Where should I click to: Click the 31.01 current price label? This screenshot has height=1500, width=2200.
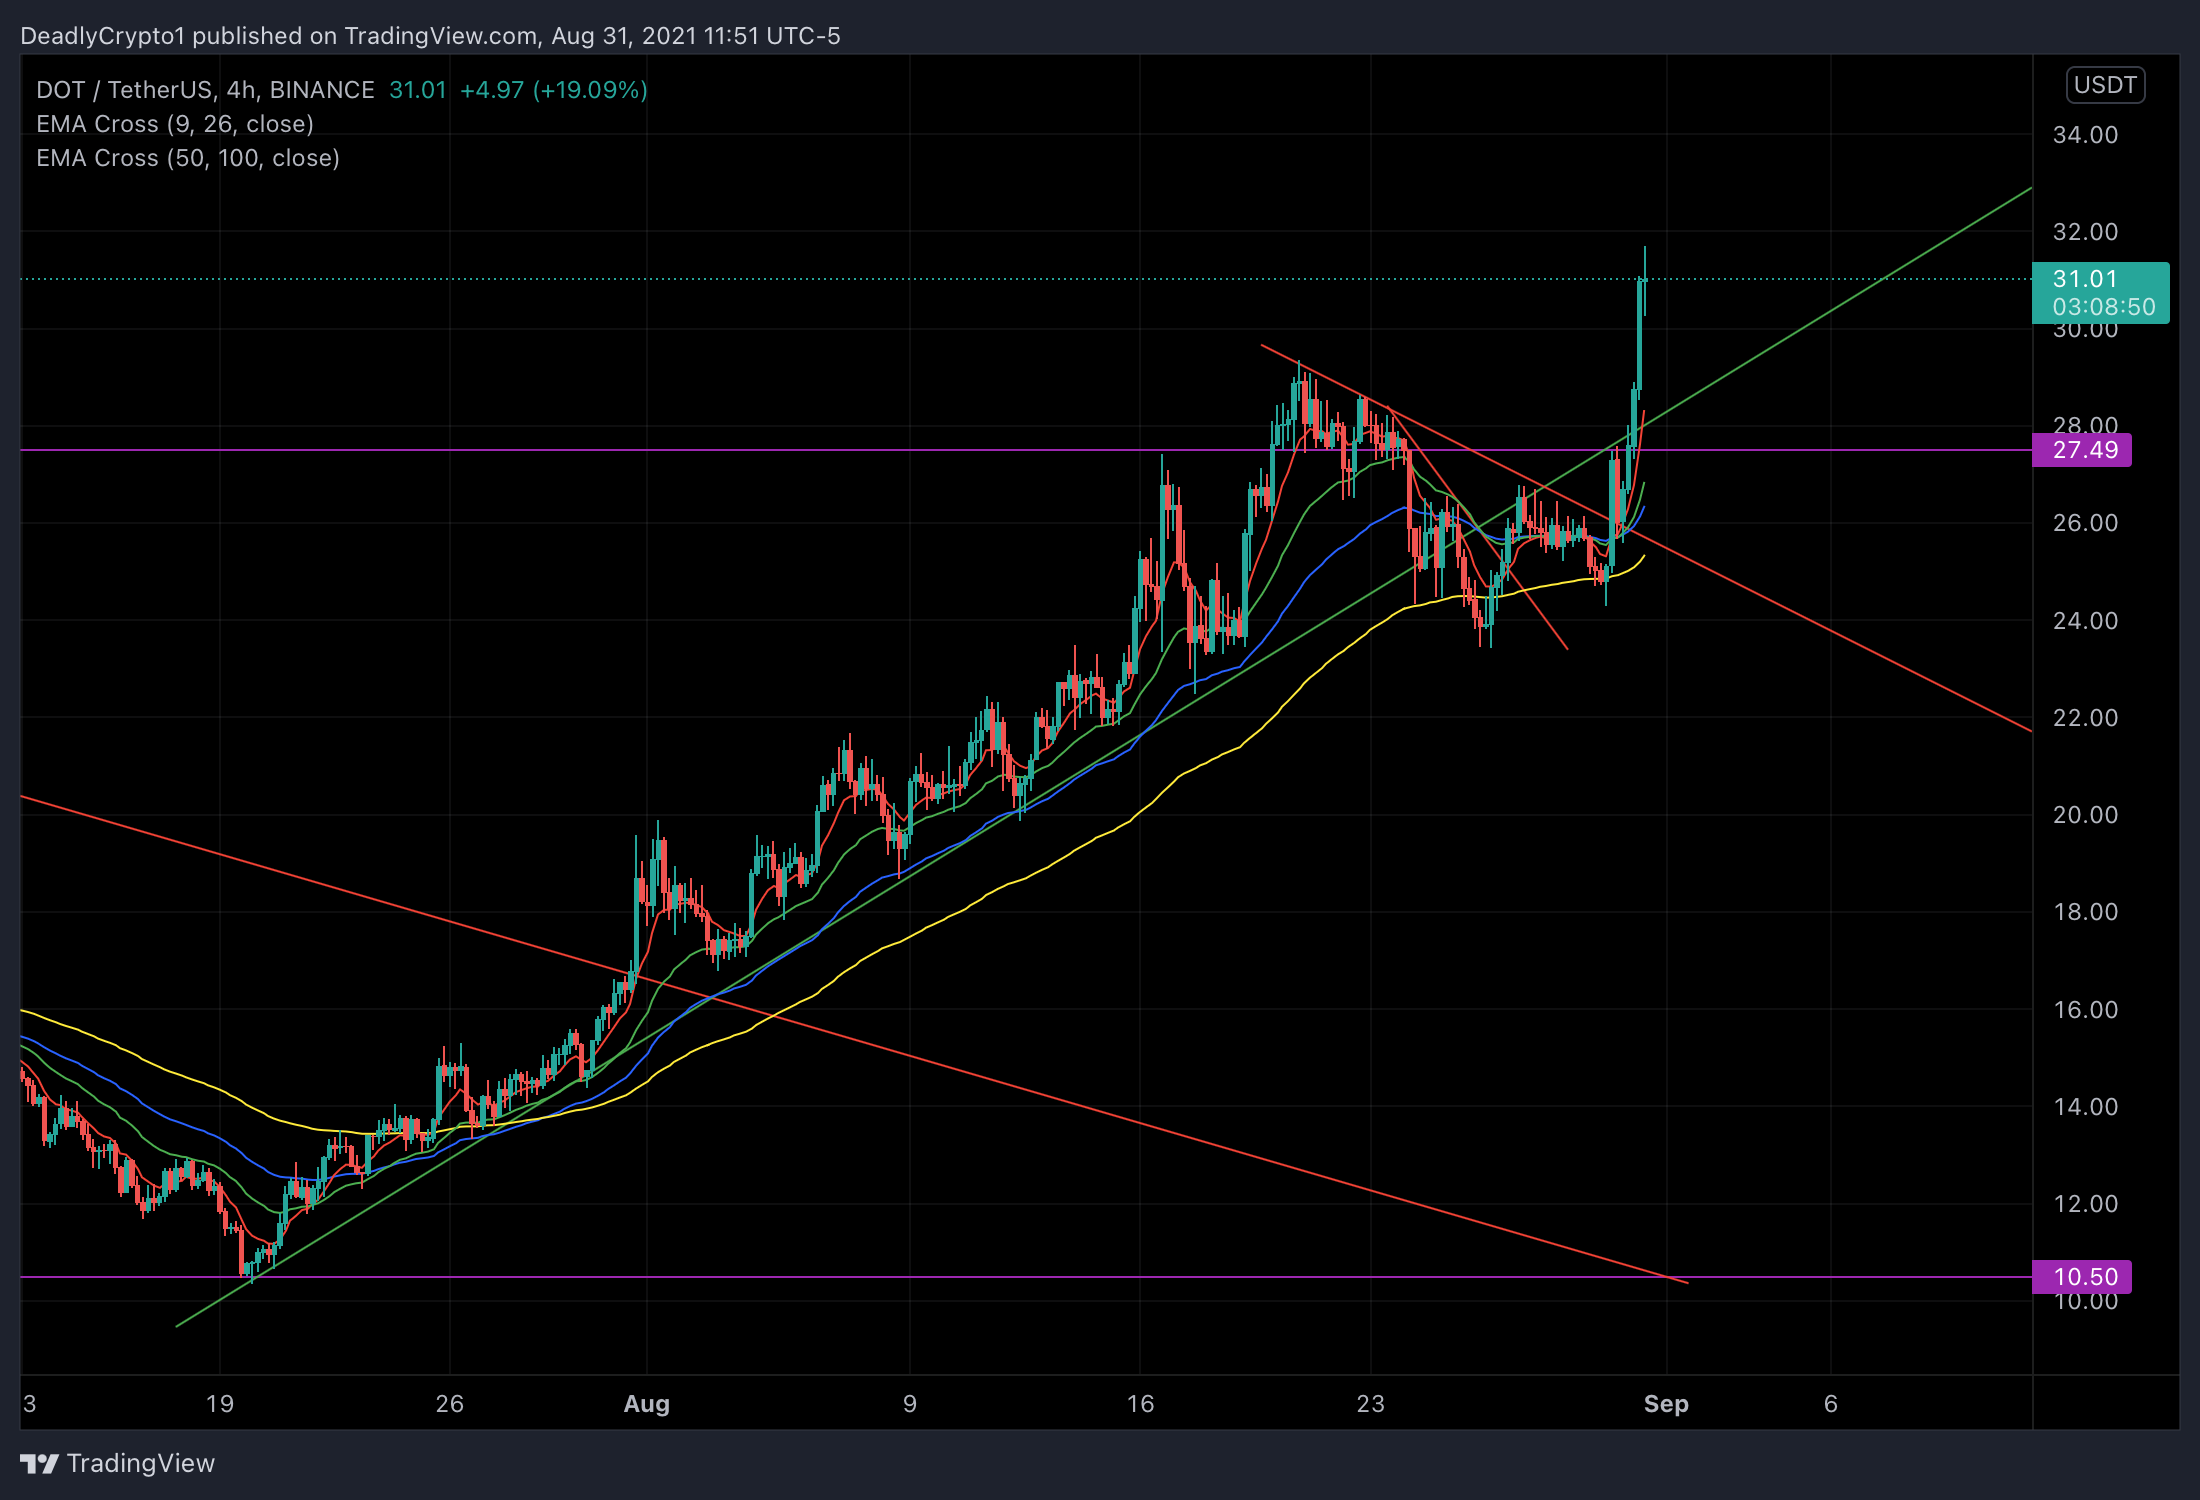(x=2085, y=279)
